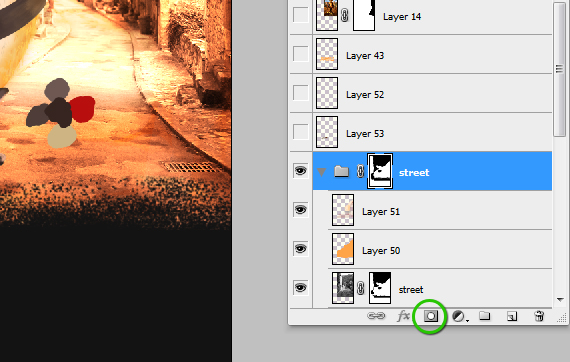Collapse the street group triangle
This screenshot has height=362, width=570.
click(x=322, y=172)
